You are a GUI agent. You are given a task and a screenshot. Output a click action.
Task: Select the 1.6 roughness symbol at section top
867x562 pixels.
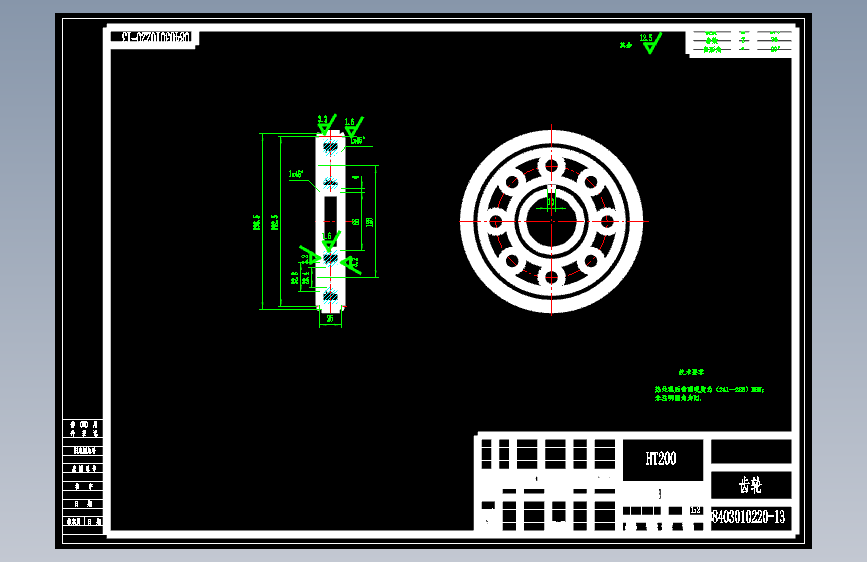354,127
